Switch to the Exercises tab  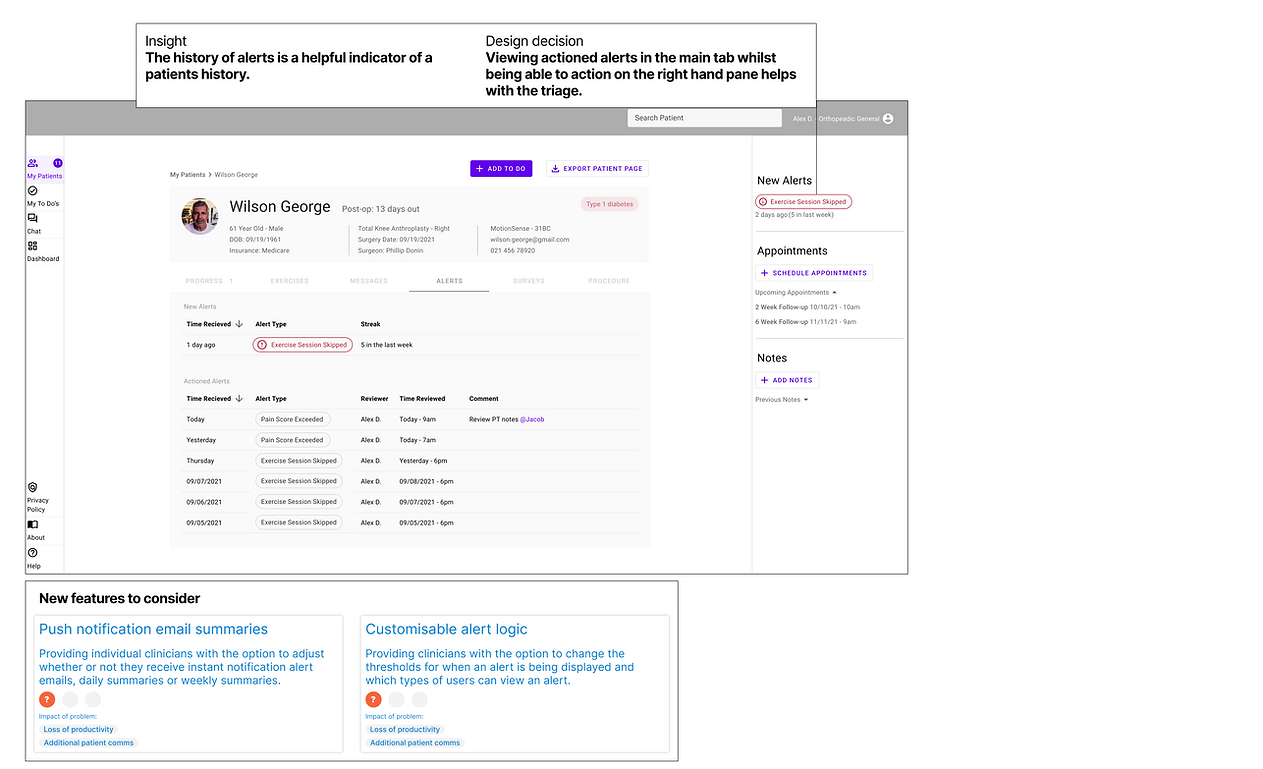(289, 281)
